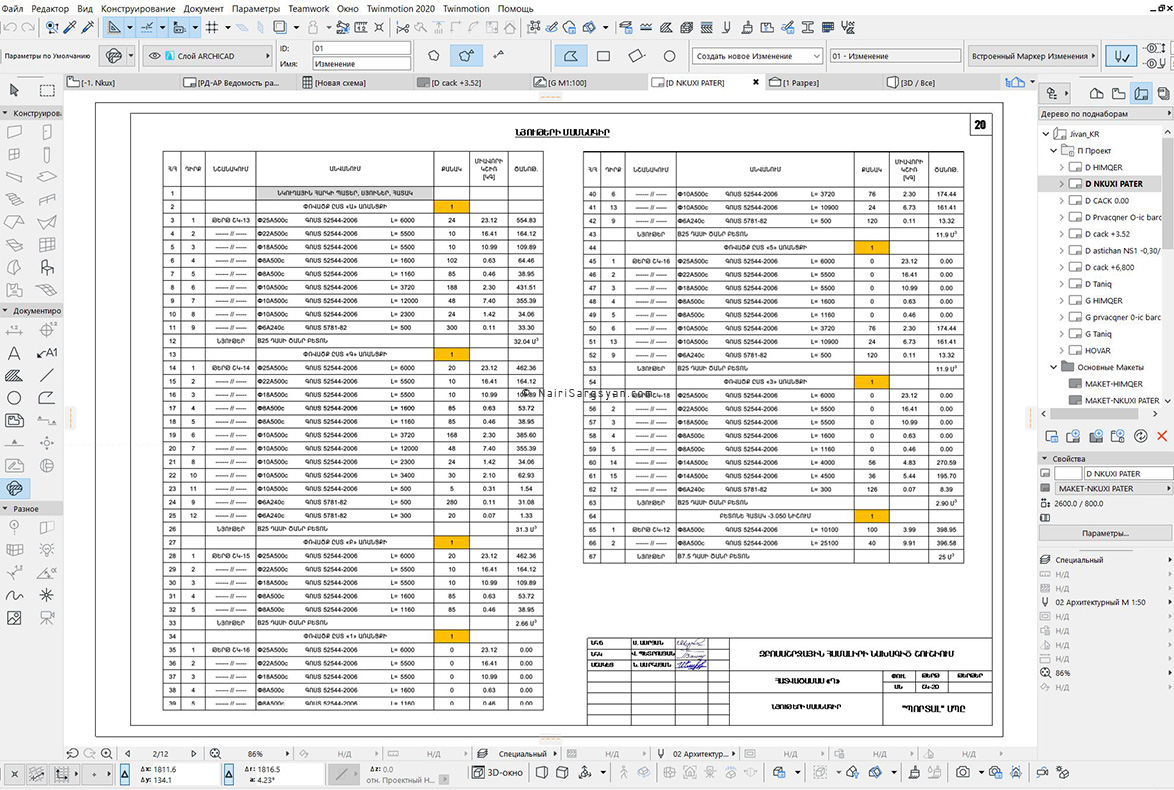Choose the Label tool (A1) in toolbox
Viewport: 1174px width, 790px height.
[47, 353]
